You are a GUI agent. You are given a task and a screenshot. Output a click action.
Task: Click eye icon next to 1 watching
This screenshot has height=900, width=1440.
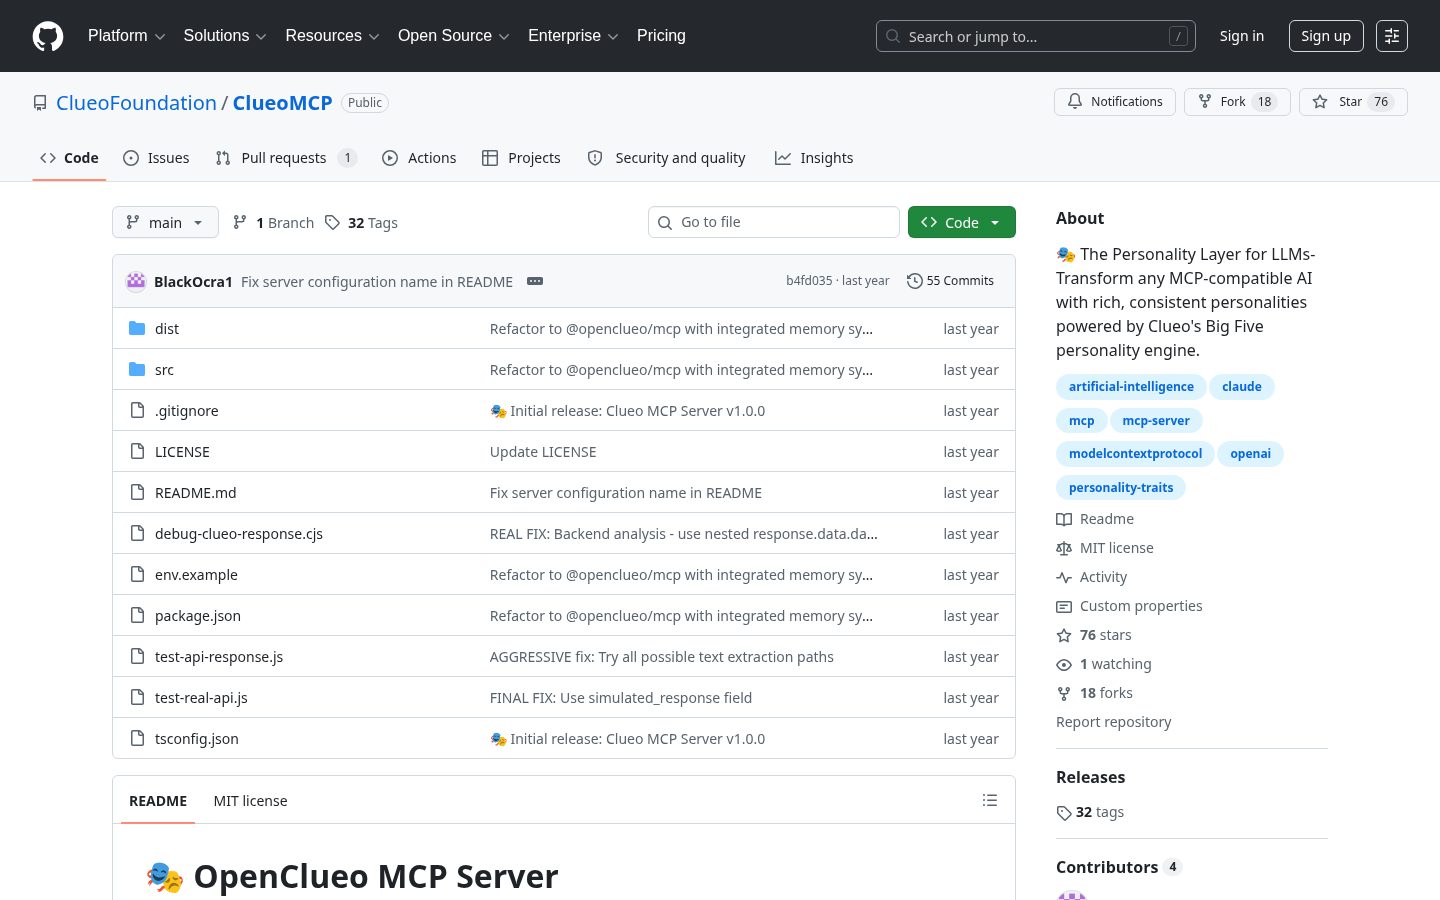(1064, 664)
